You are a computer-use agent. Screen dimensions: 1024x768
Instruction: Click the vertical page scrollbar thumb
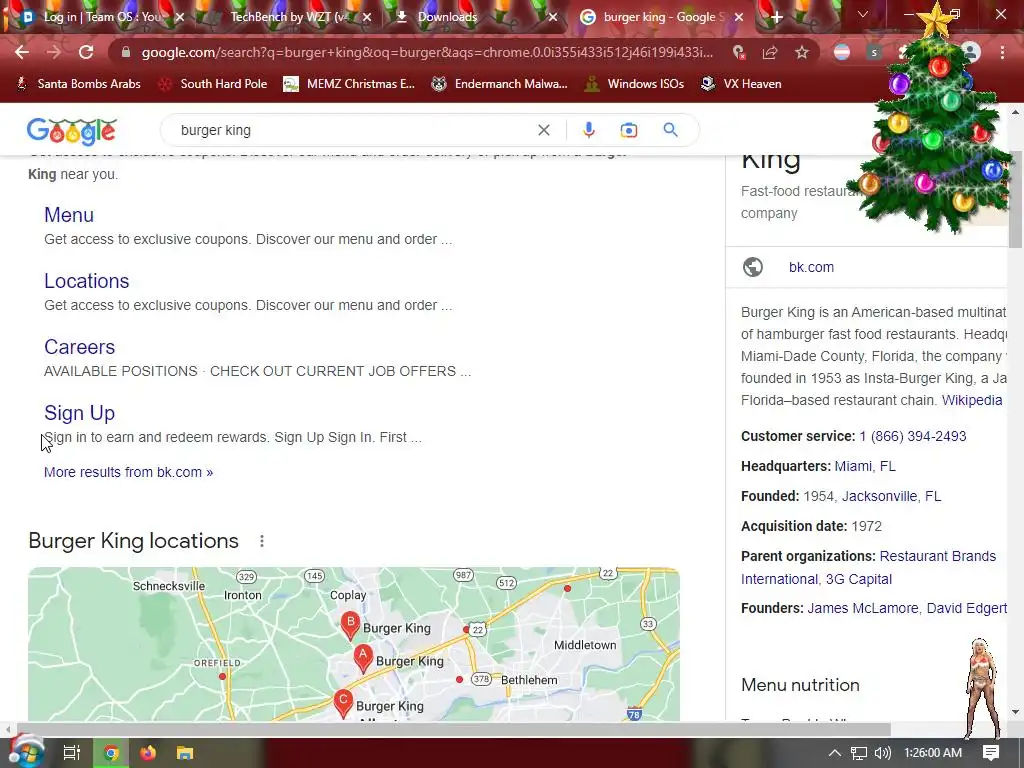pos(1016,199)
